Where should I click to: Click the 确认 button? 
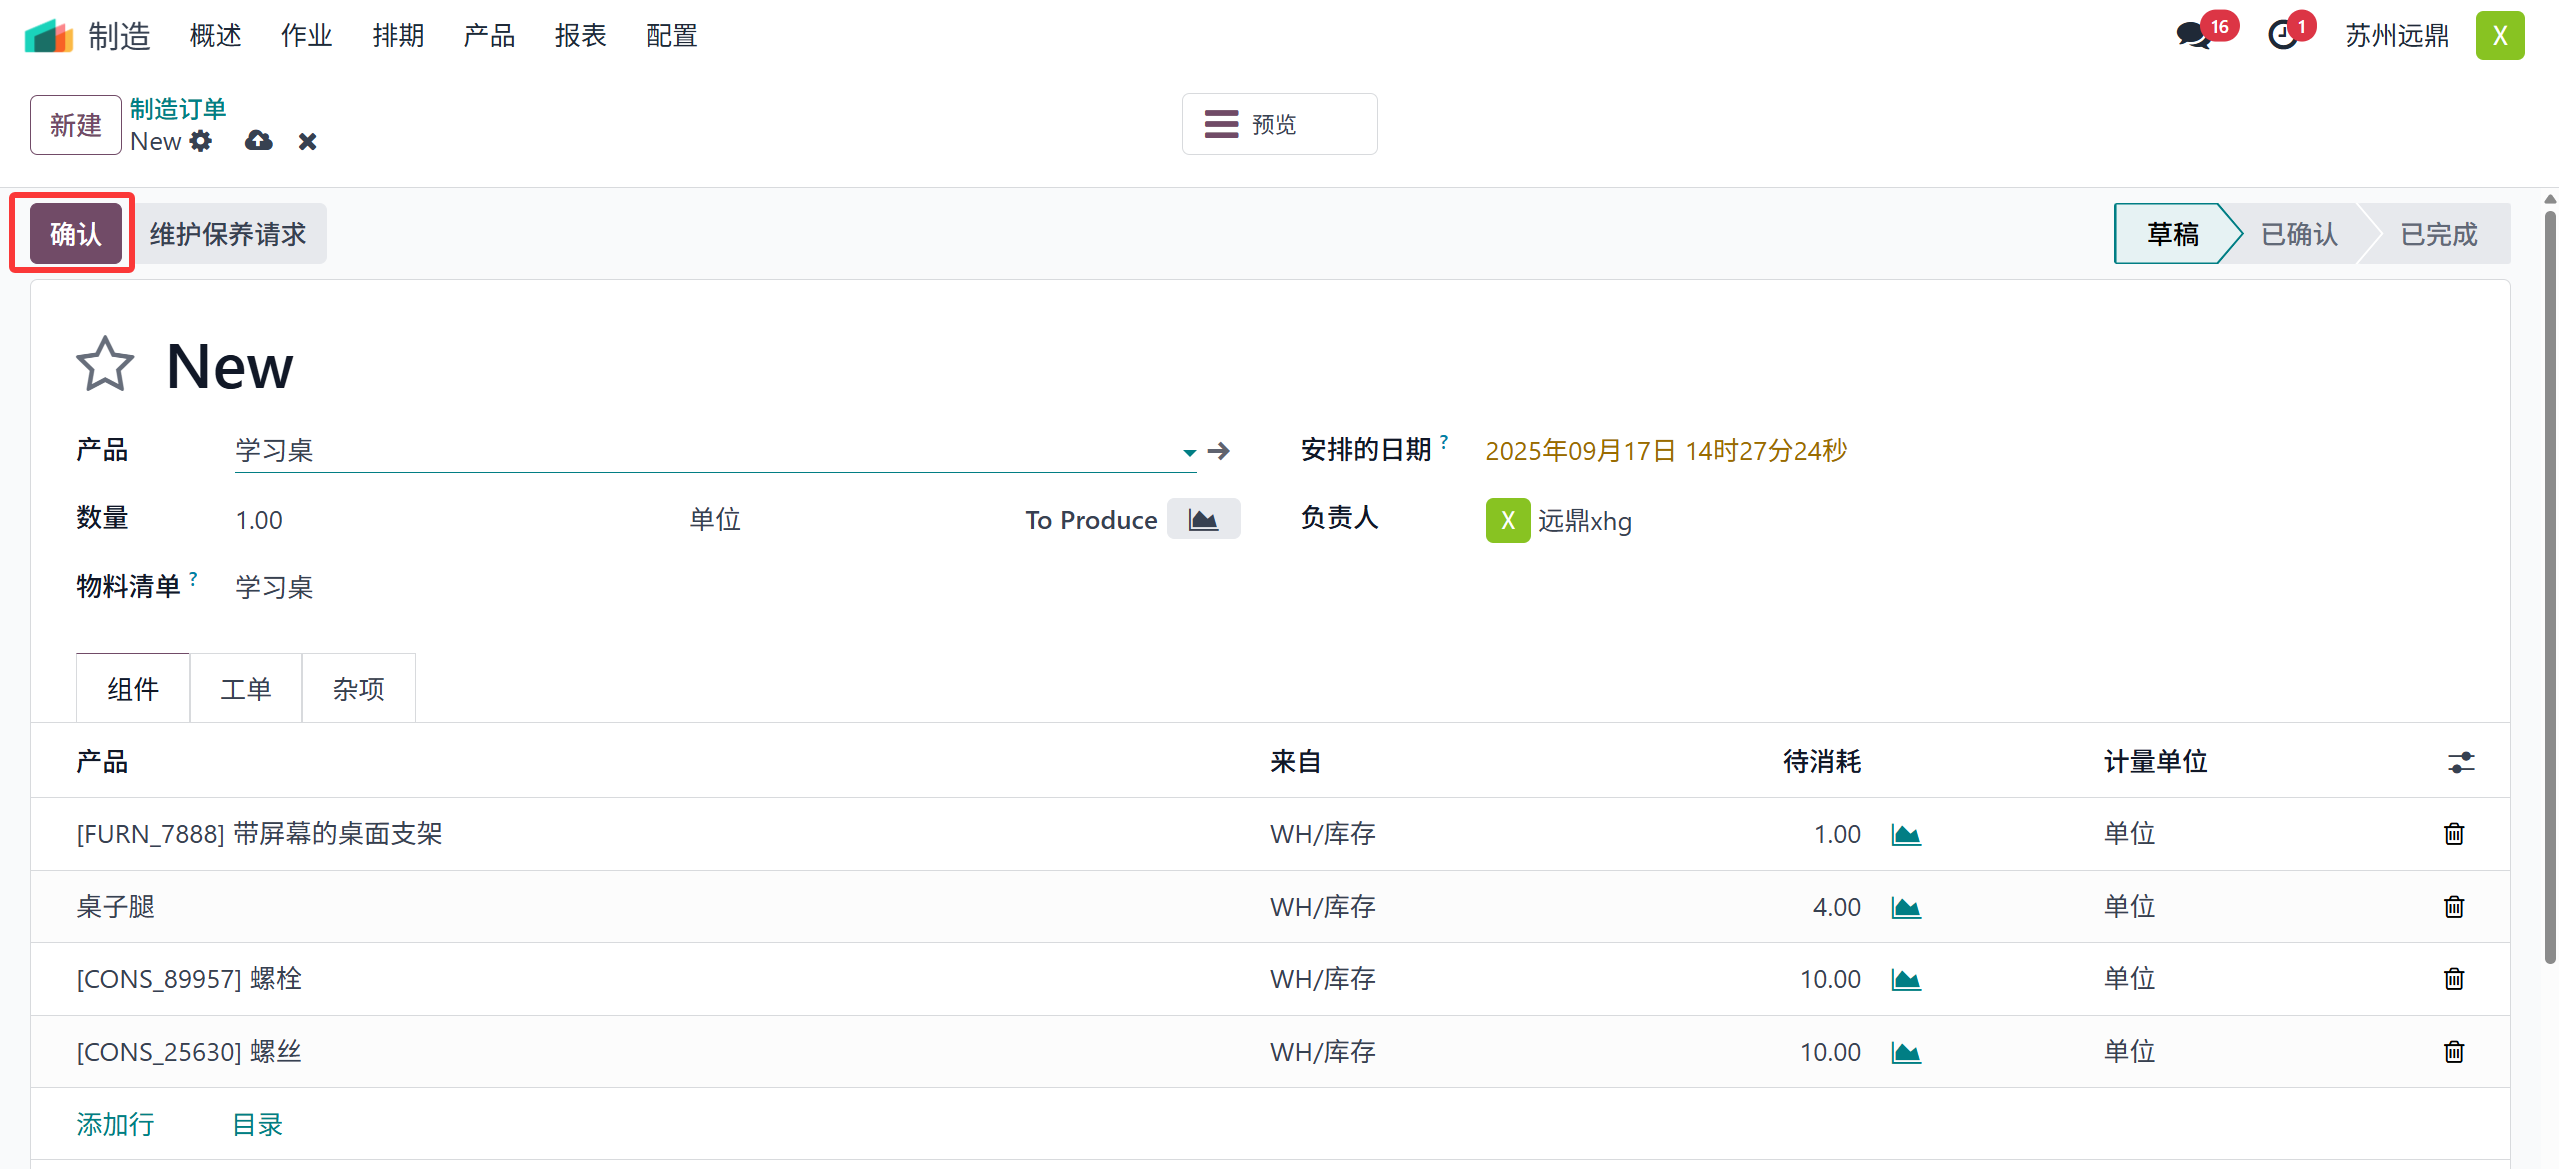tap(75, 234)
